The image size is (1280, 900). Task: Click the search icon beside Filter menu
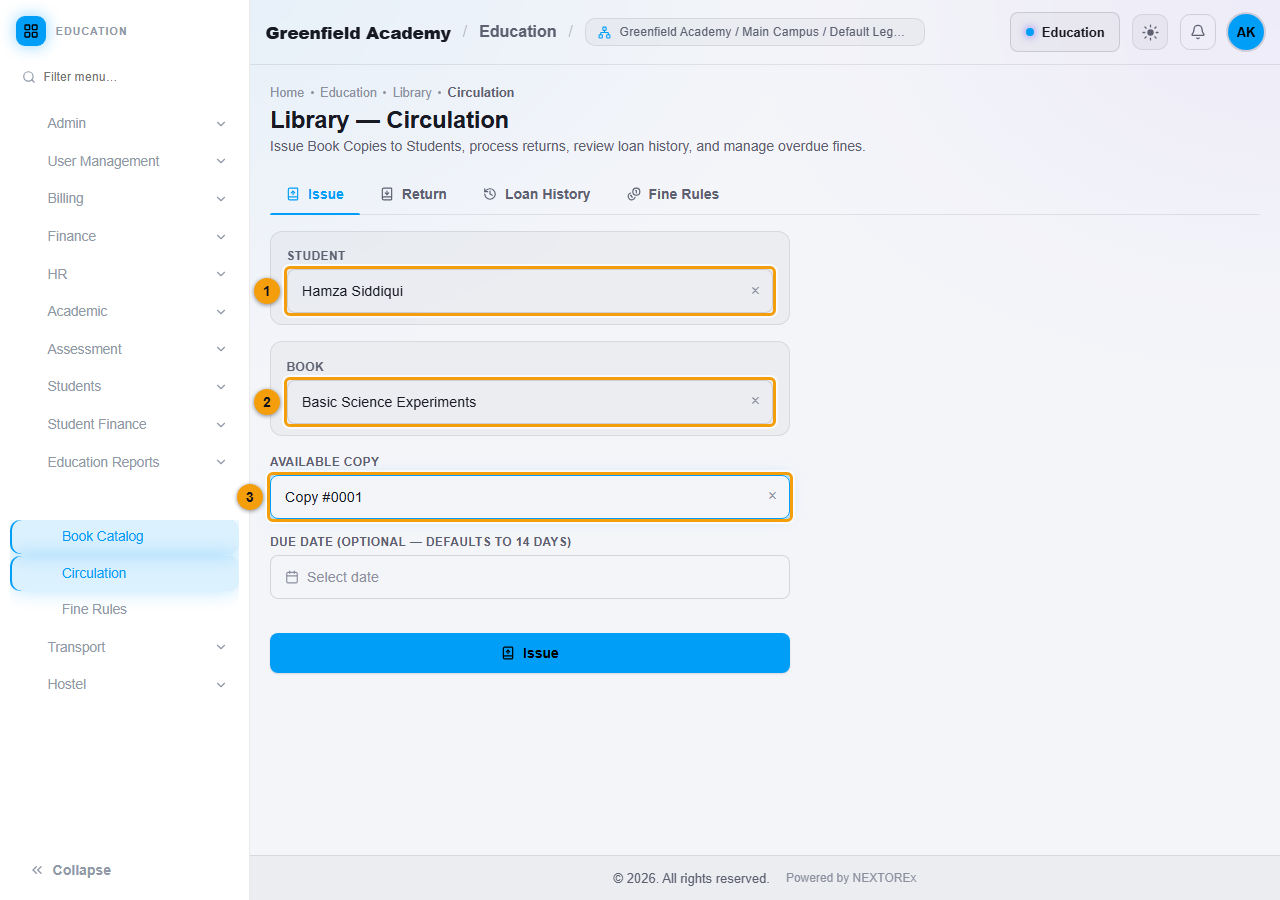(29, 77)
